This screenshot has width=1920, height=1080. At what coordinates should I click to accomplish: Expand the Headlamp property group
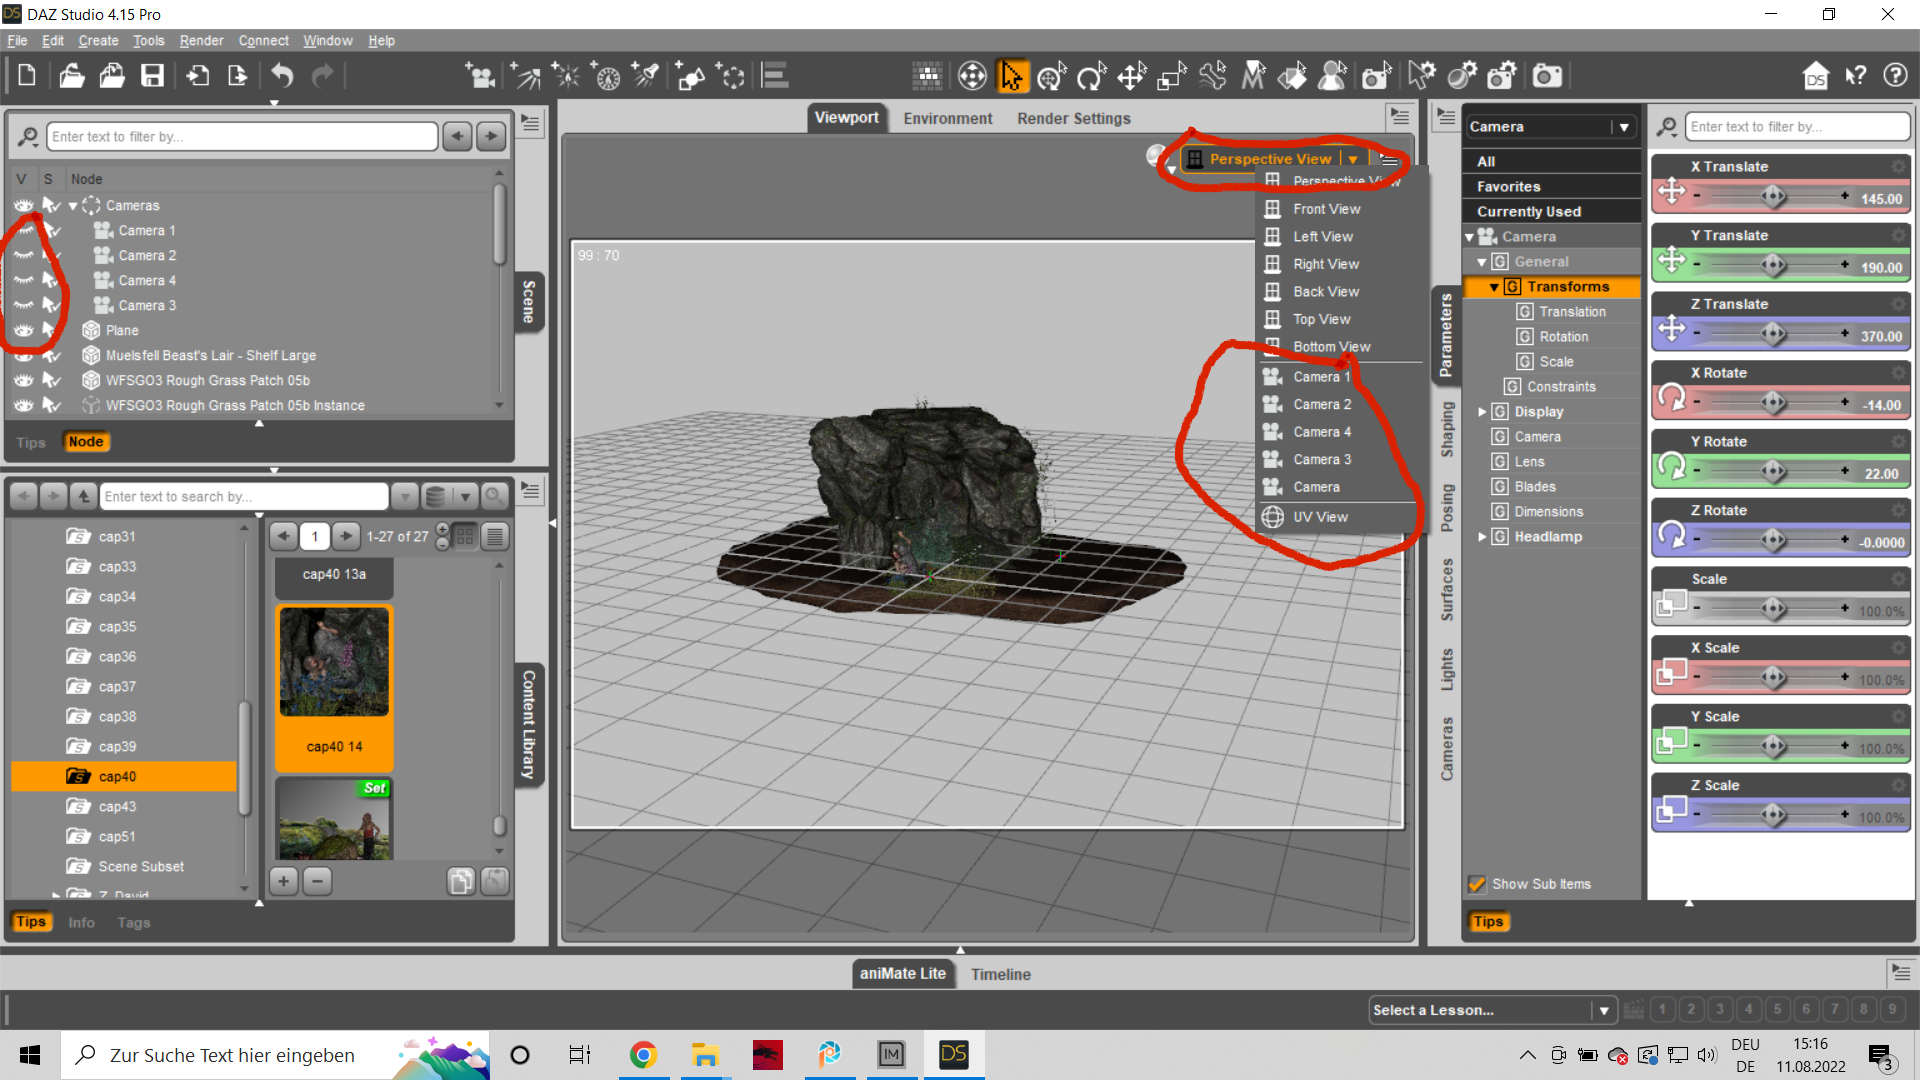1482,537
